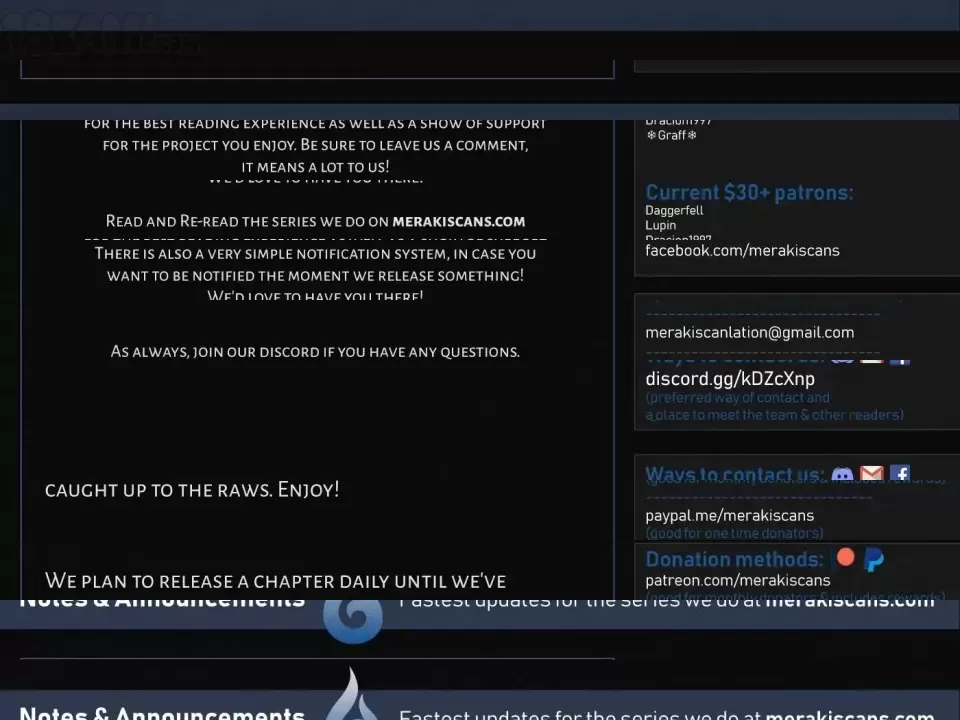This screenshot has width=960, height=720.
Task: Click the Gmail envelope icon
Action: 871,475
